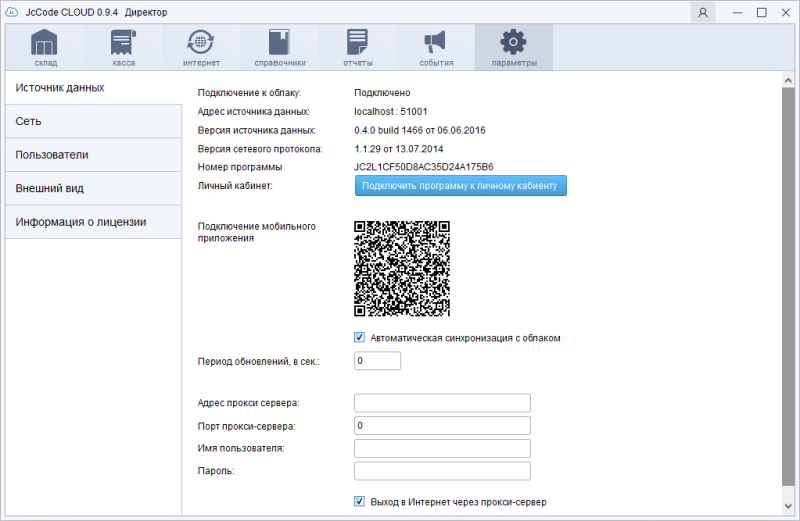The width and height of the screenshot is (800, 521).
Task: Open события (events) megaphone section
Action: point(436,47)
